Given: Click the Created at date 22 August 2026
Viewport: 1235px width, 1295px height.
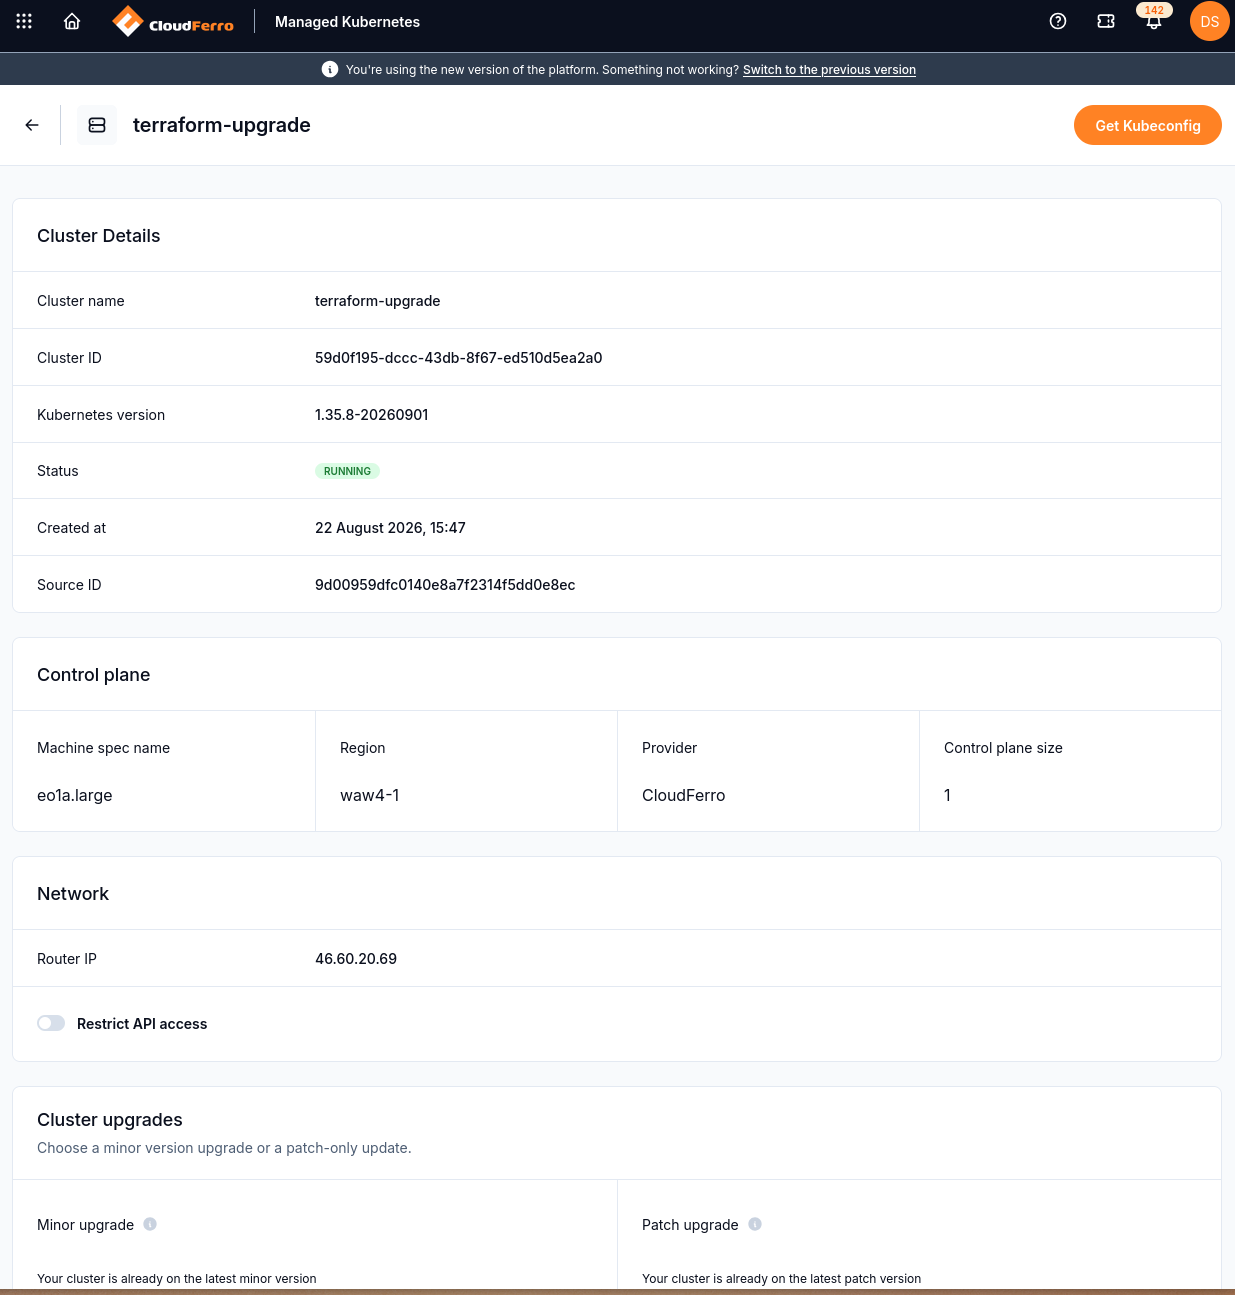Looking at the screenshot, I should click(x=390, y=528).
